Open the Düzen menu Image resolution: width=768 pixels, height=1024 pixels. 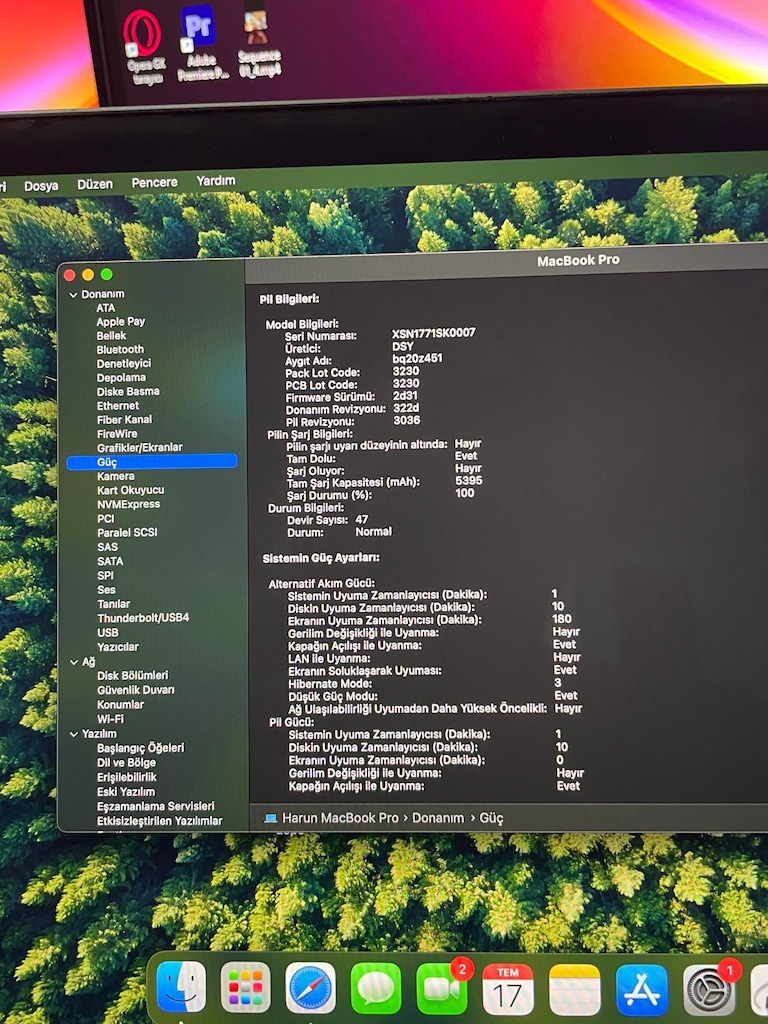pos(95,184)
